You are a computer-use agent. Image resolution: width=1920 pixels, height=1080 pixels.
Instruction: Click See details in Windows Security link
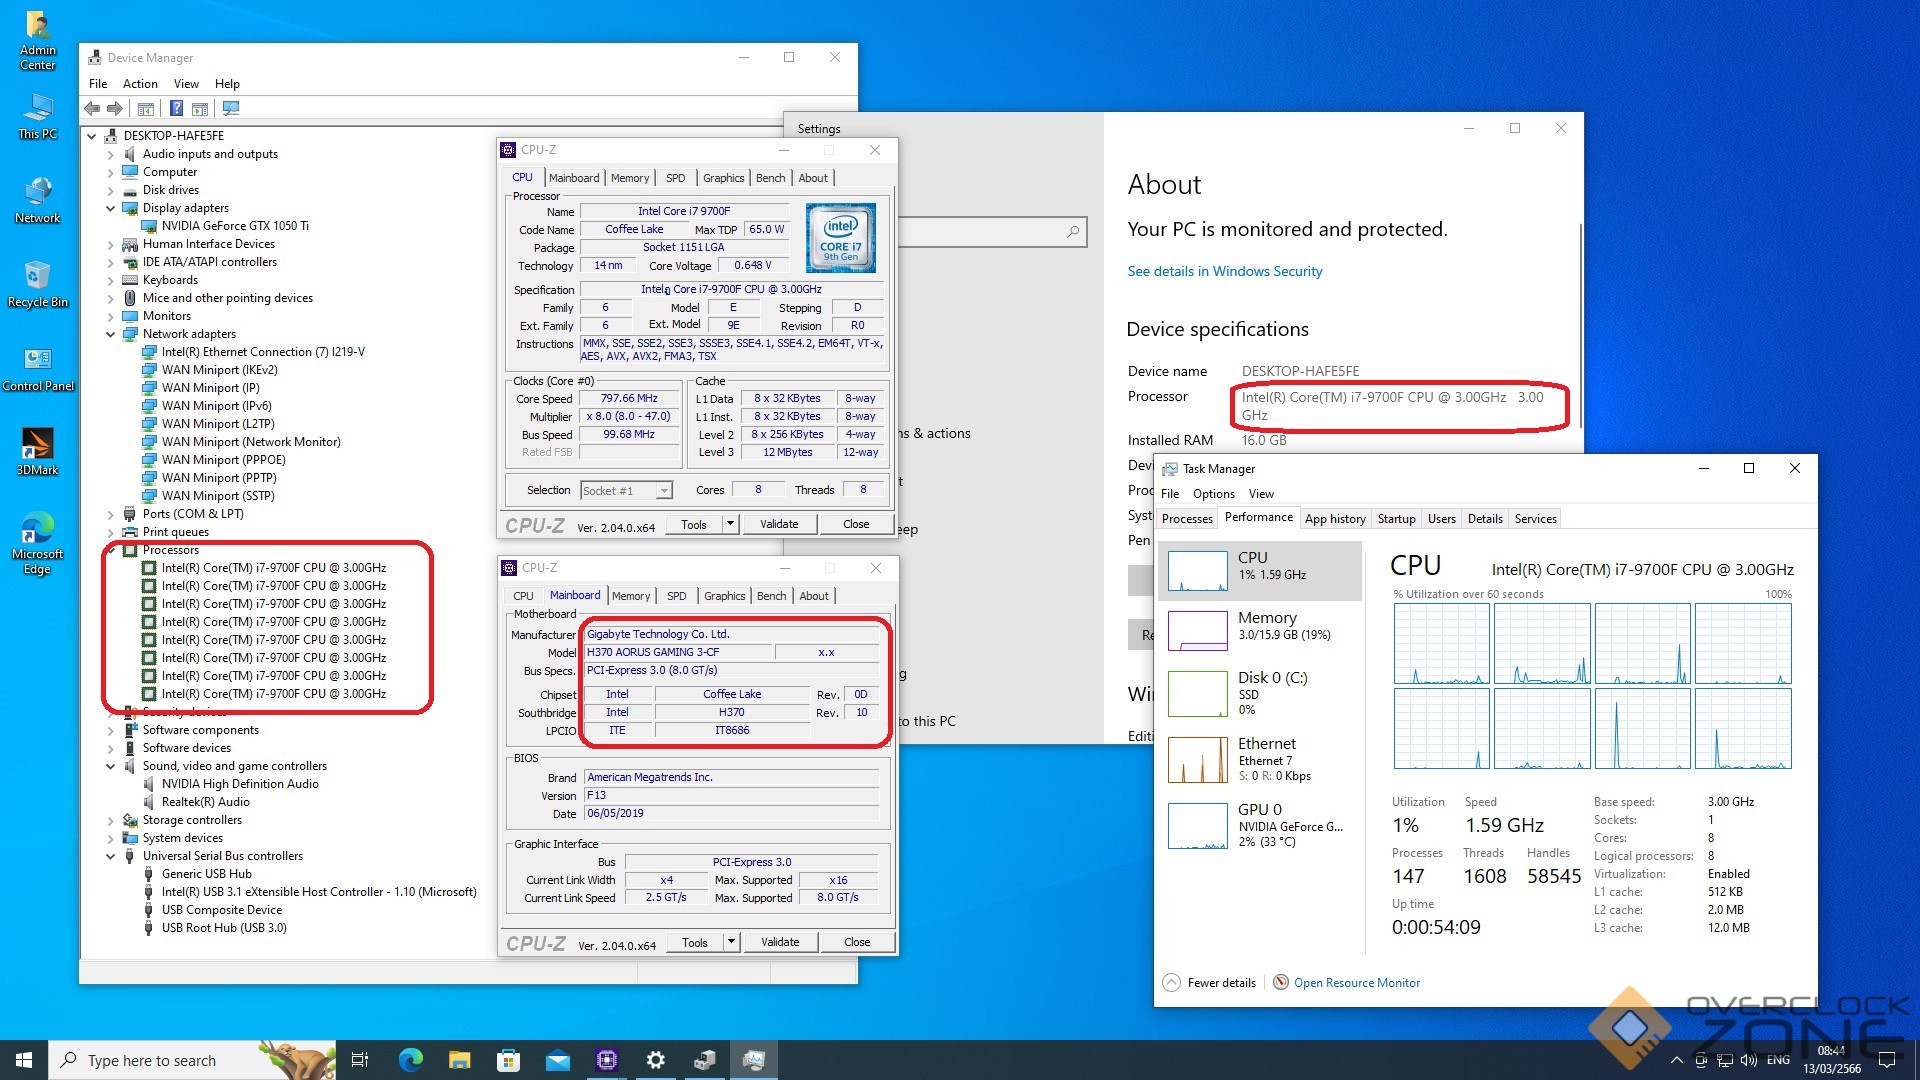[x=1224, y=271]
